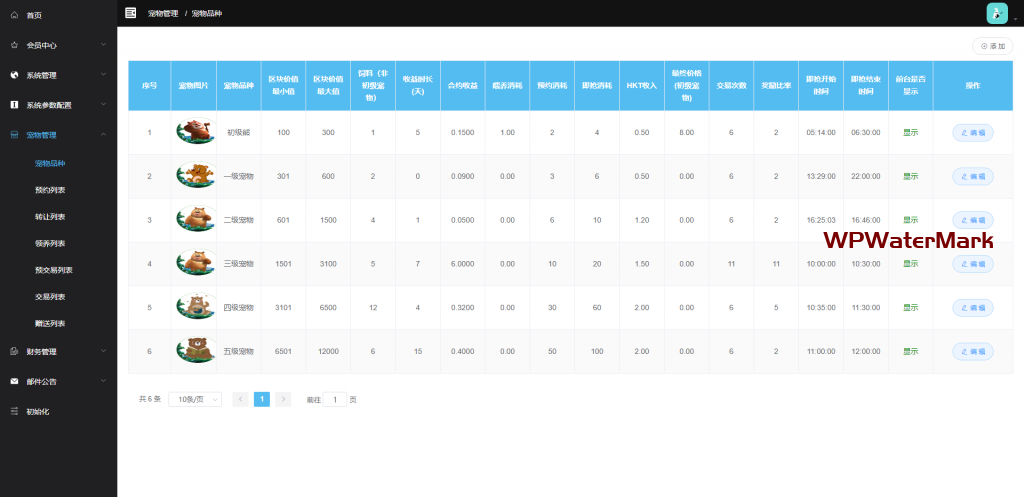The width and height of the screenshot is (1024, 497).
Task: Click the user avatar in top-right corner
Action: (996, 13)
